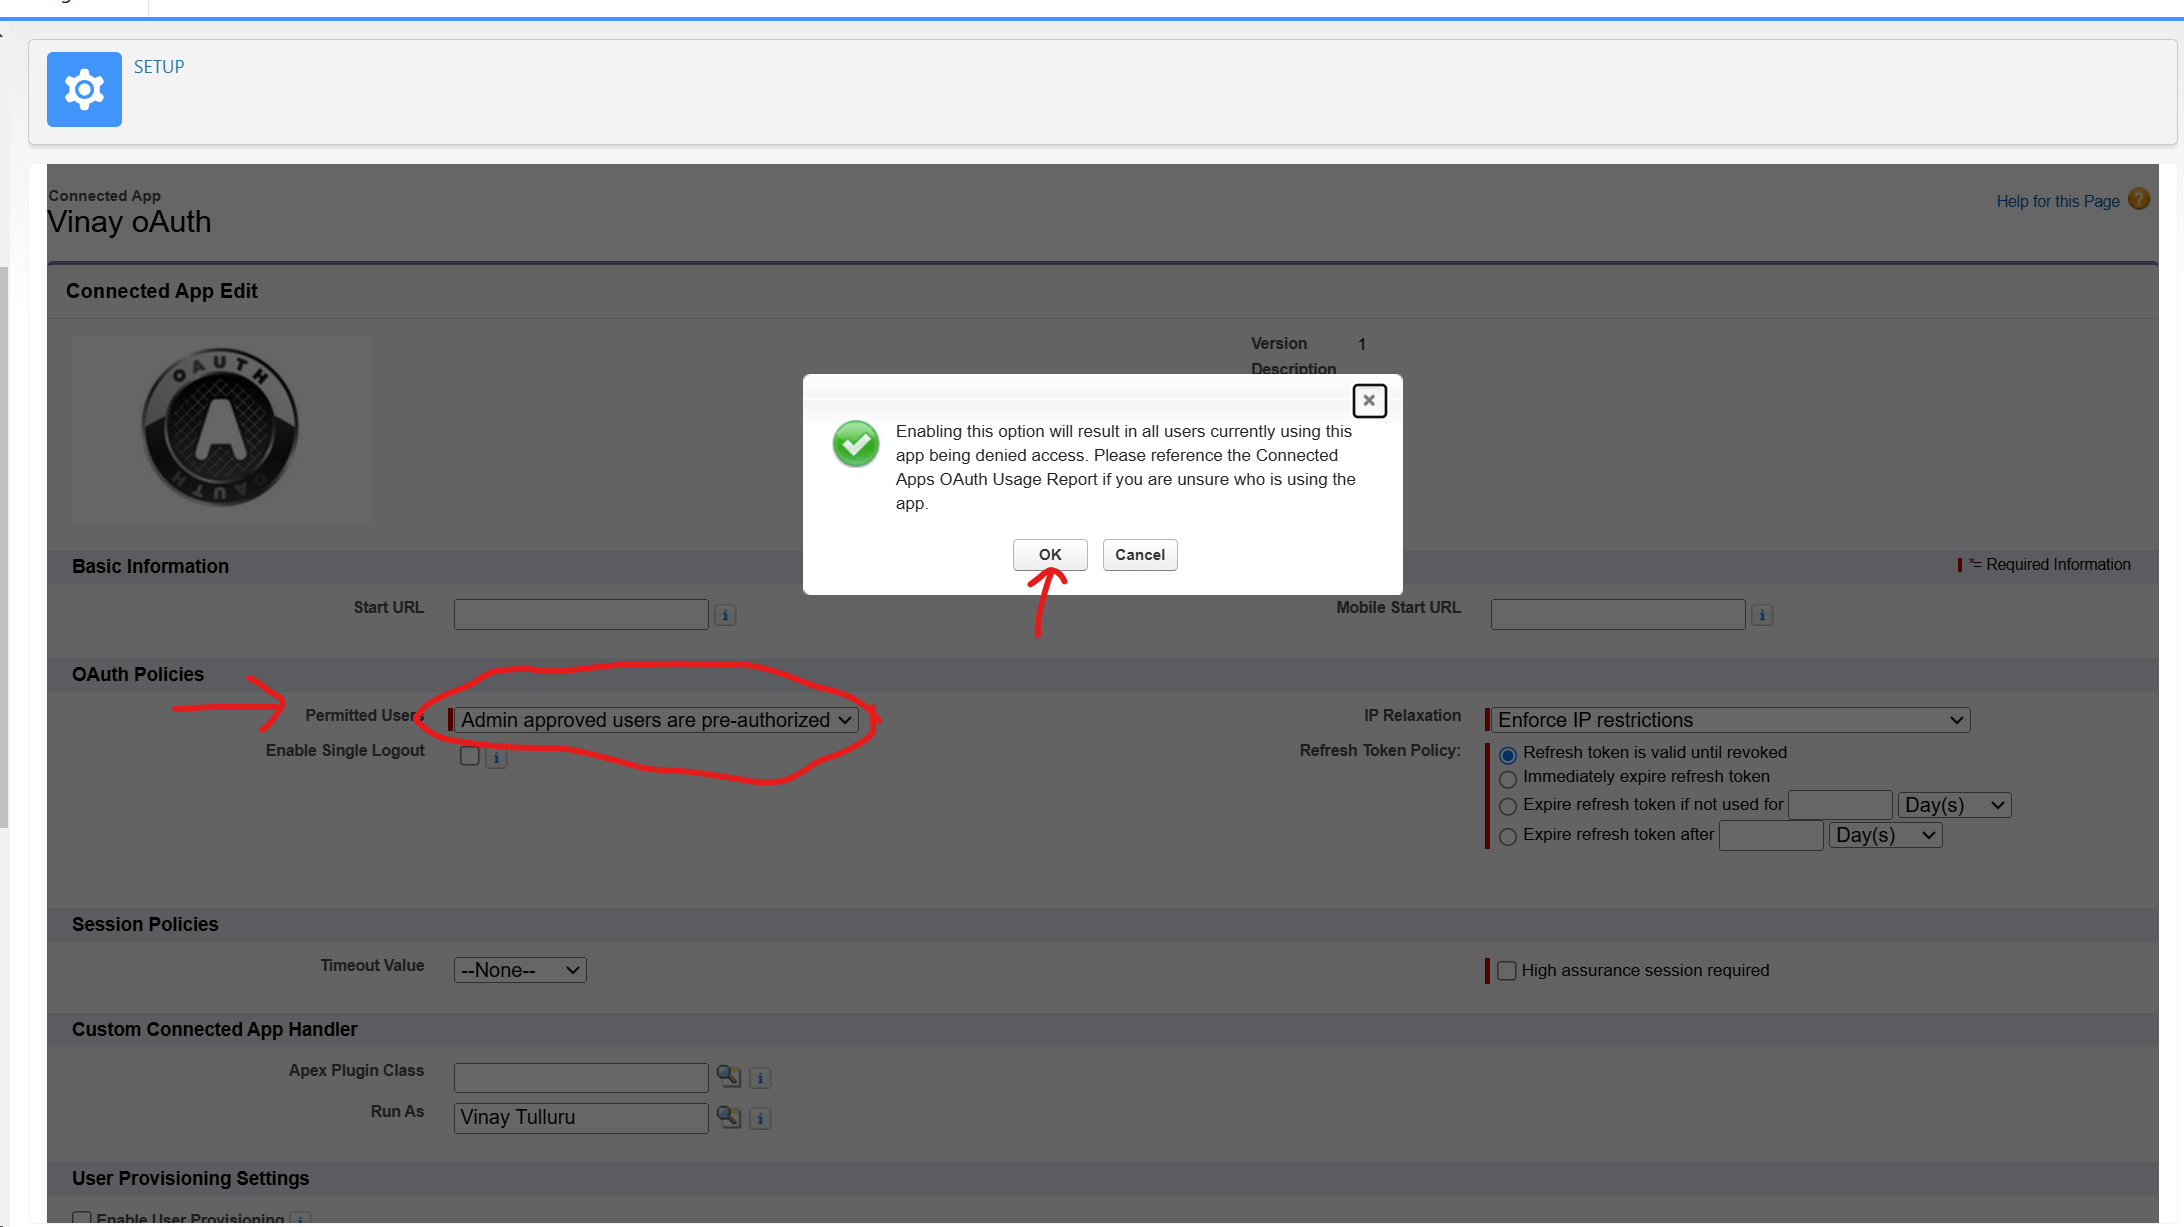Open the IP Relaxation dropdown
The height and width of the screenshot is (1227, 2184).
(1731, 720)
